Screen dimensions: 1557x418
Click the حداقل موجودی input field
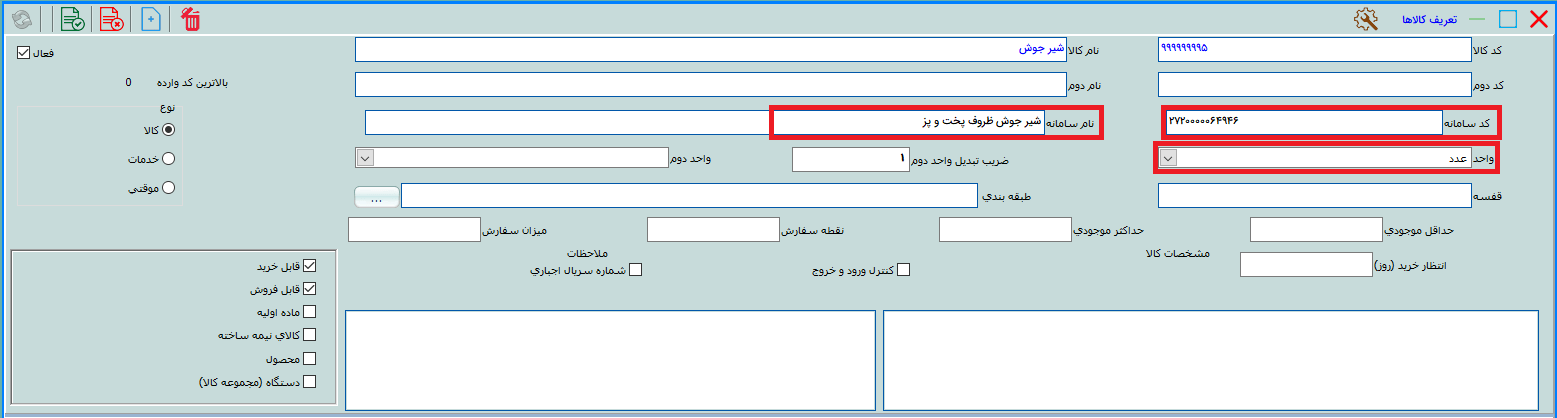(x=1316, y=230)
